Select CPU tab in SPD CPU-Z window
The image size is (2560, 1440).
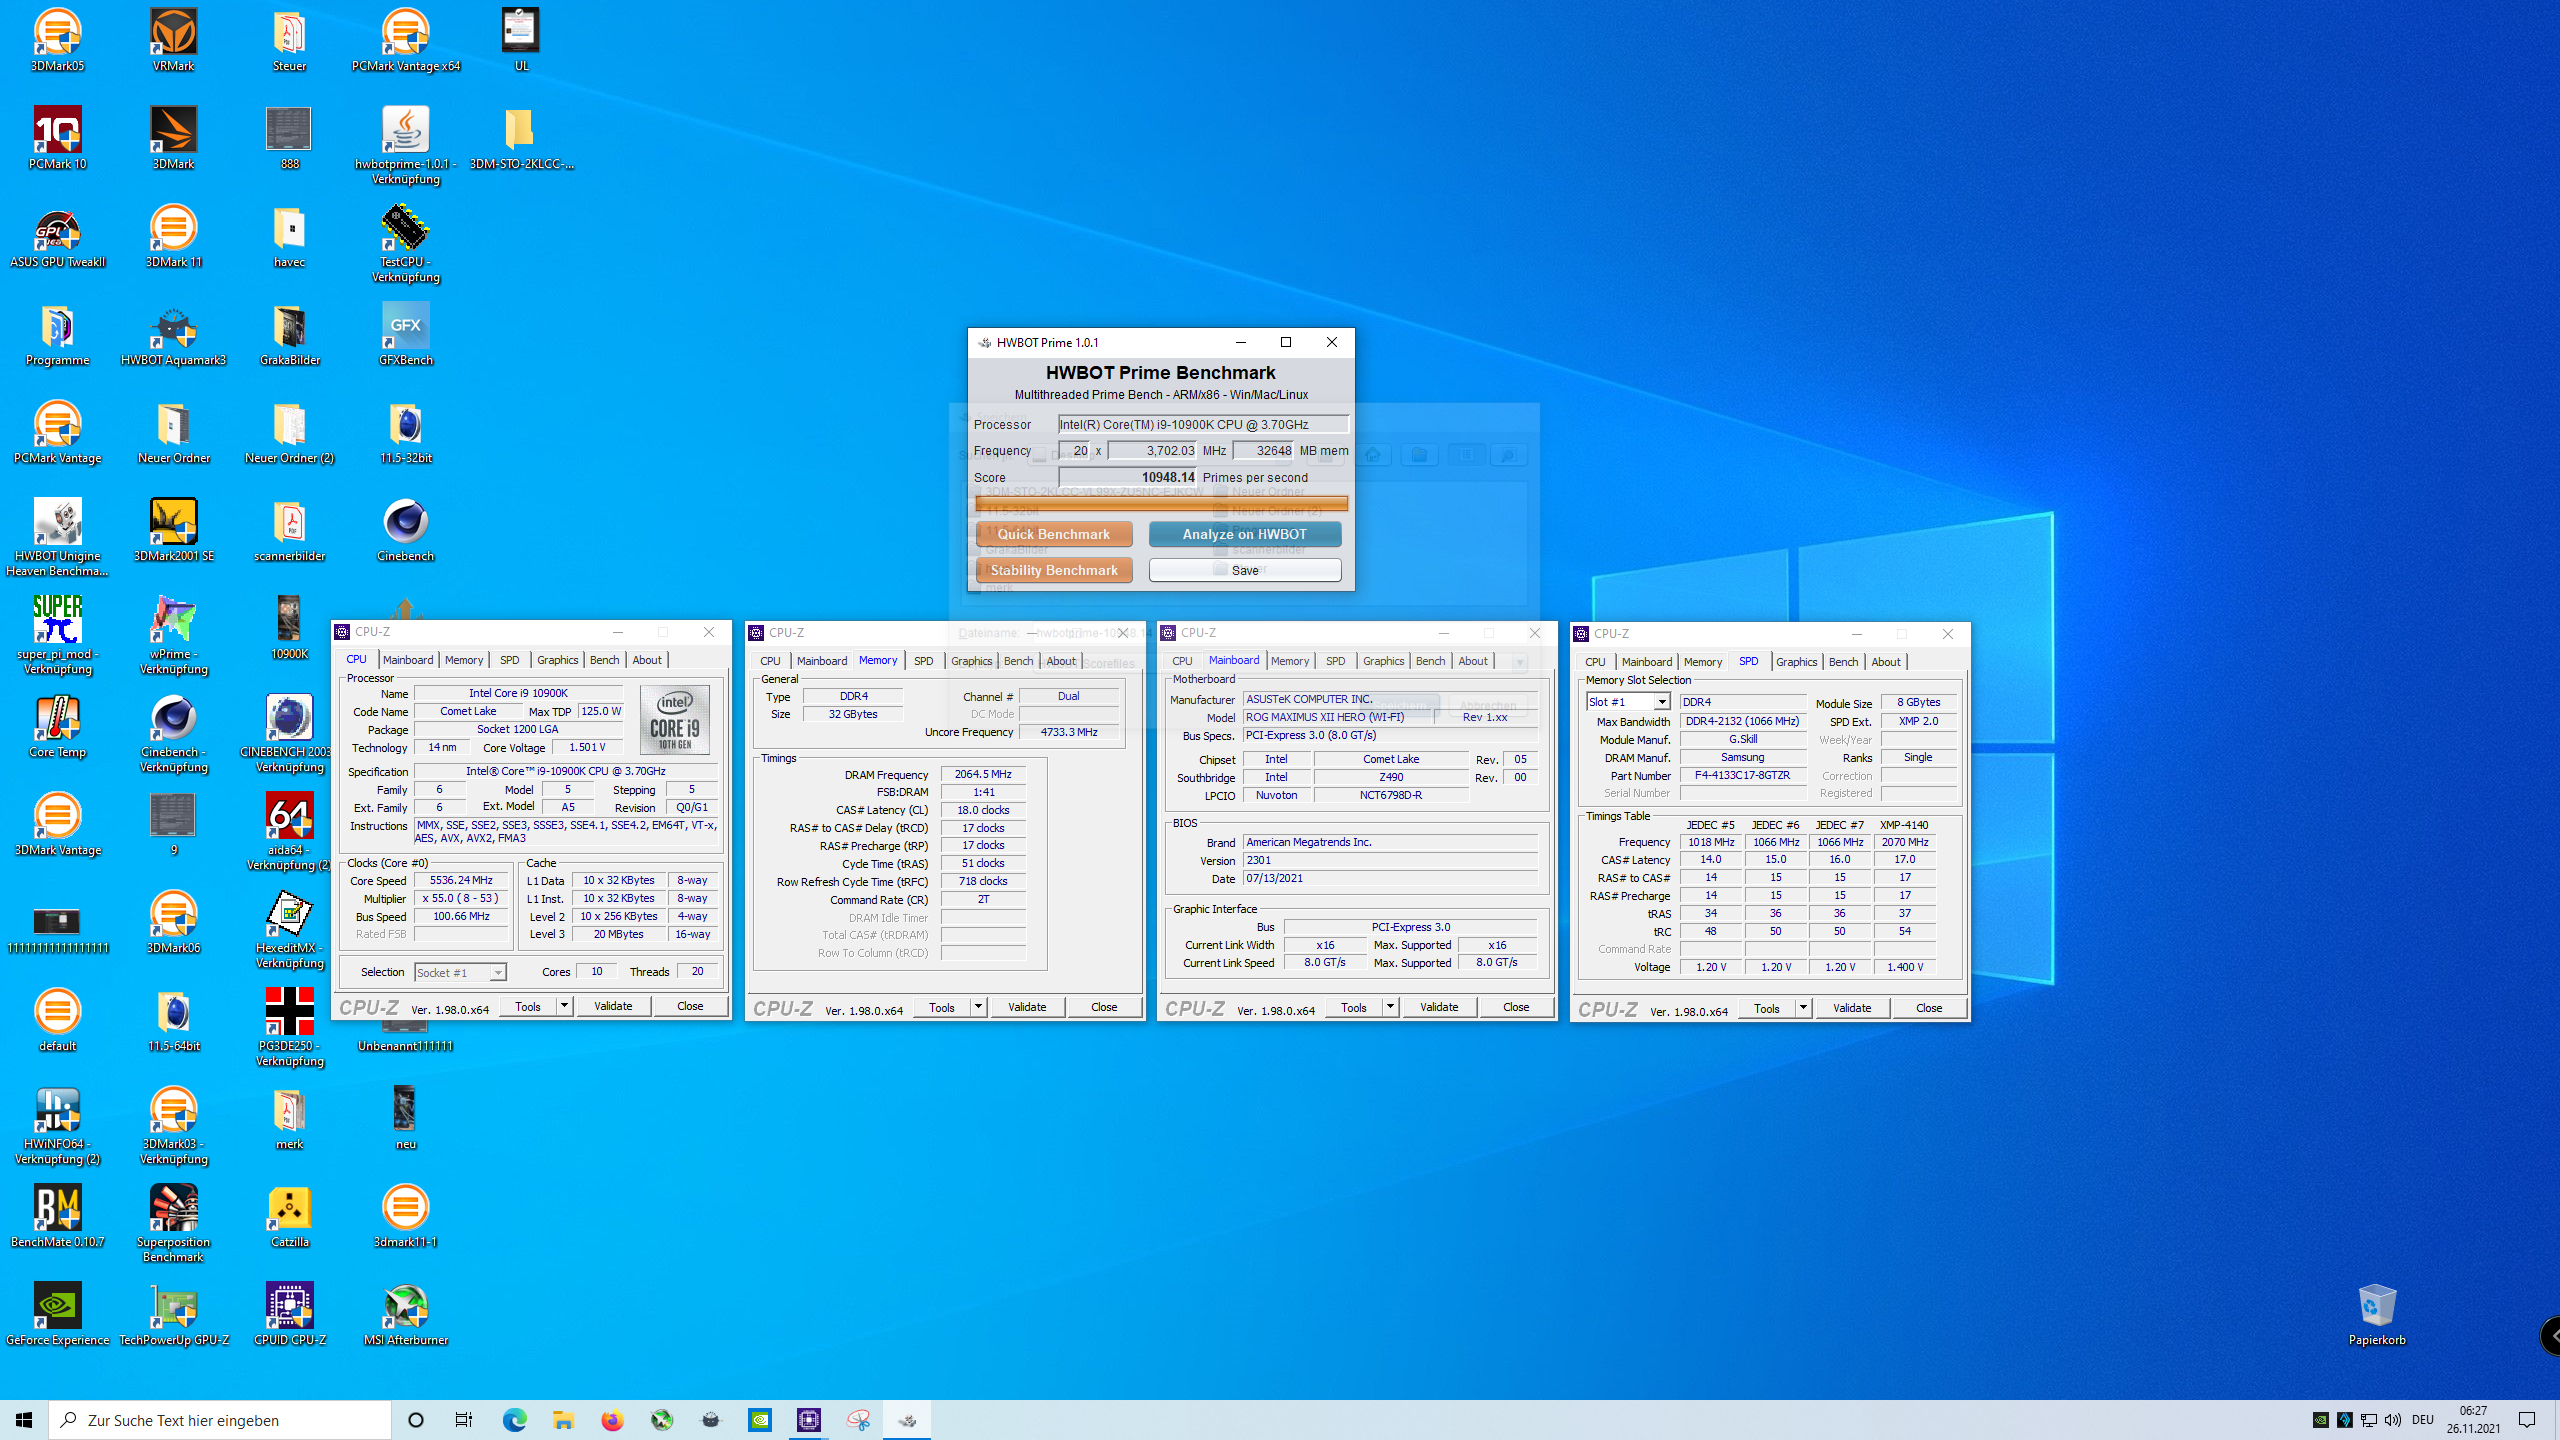click(1595, 662)
